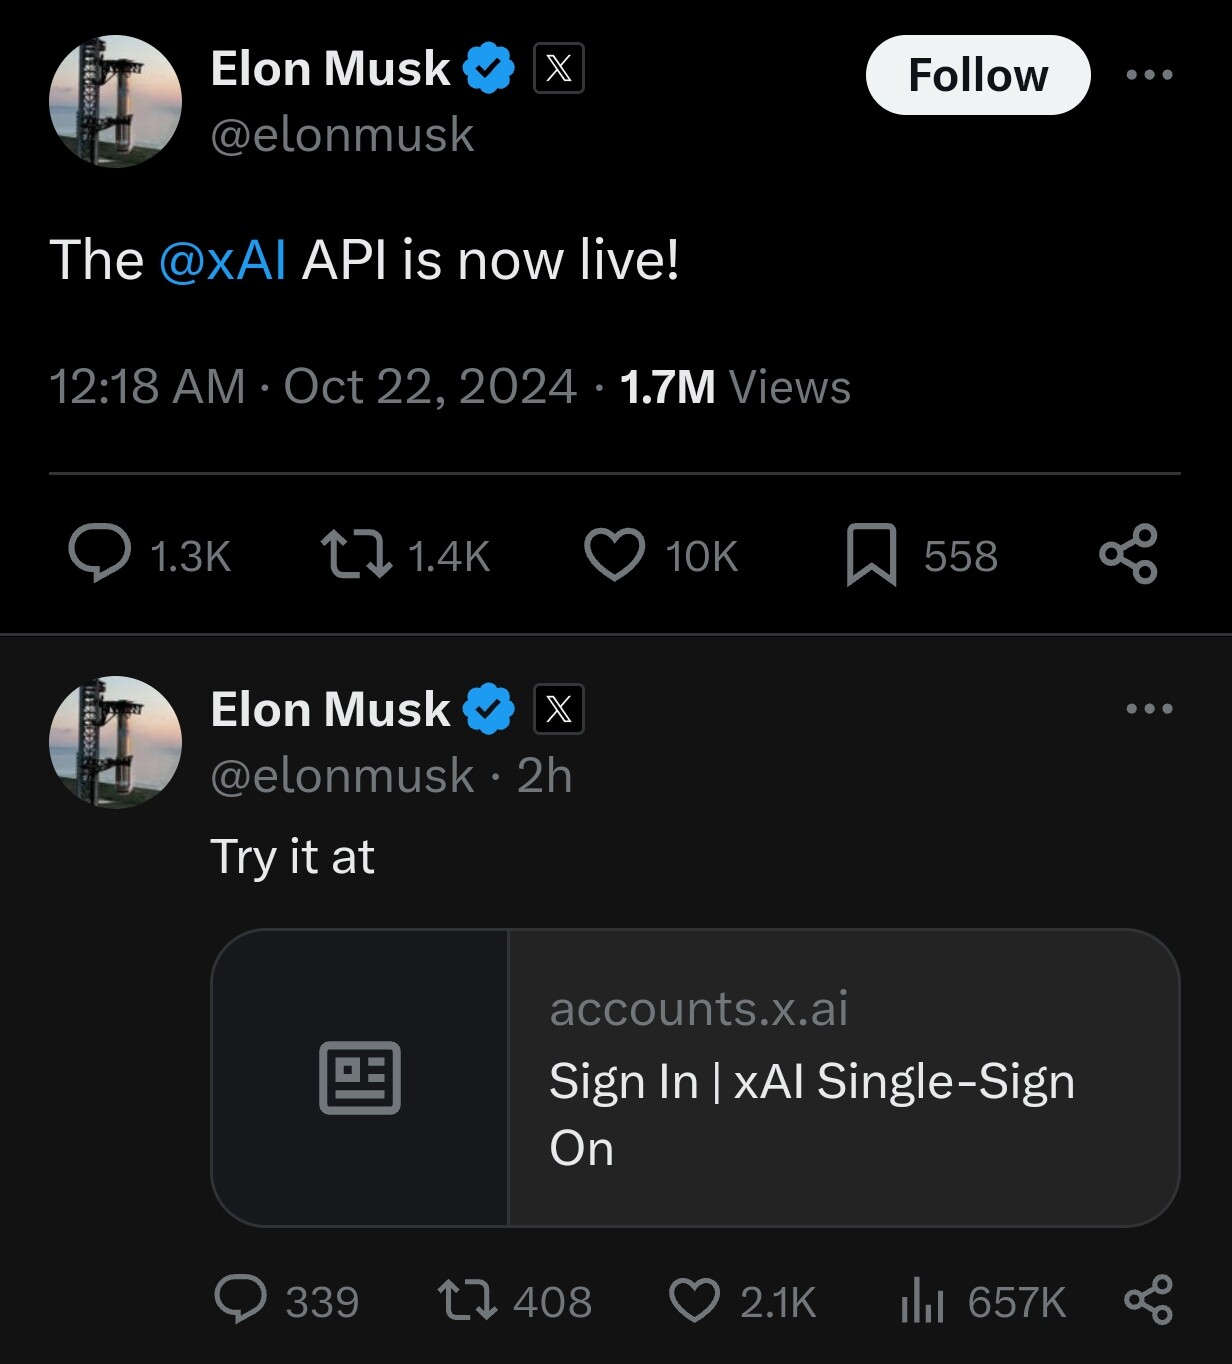Open the @elonmusk handle on main tweet
Image resolution: width=1232 pixels, height=1364 pixels.
pos(342,135)
